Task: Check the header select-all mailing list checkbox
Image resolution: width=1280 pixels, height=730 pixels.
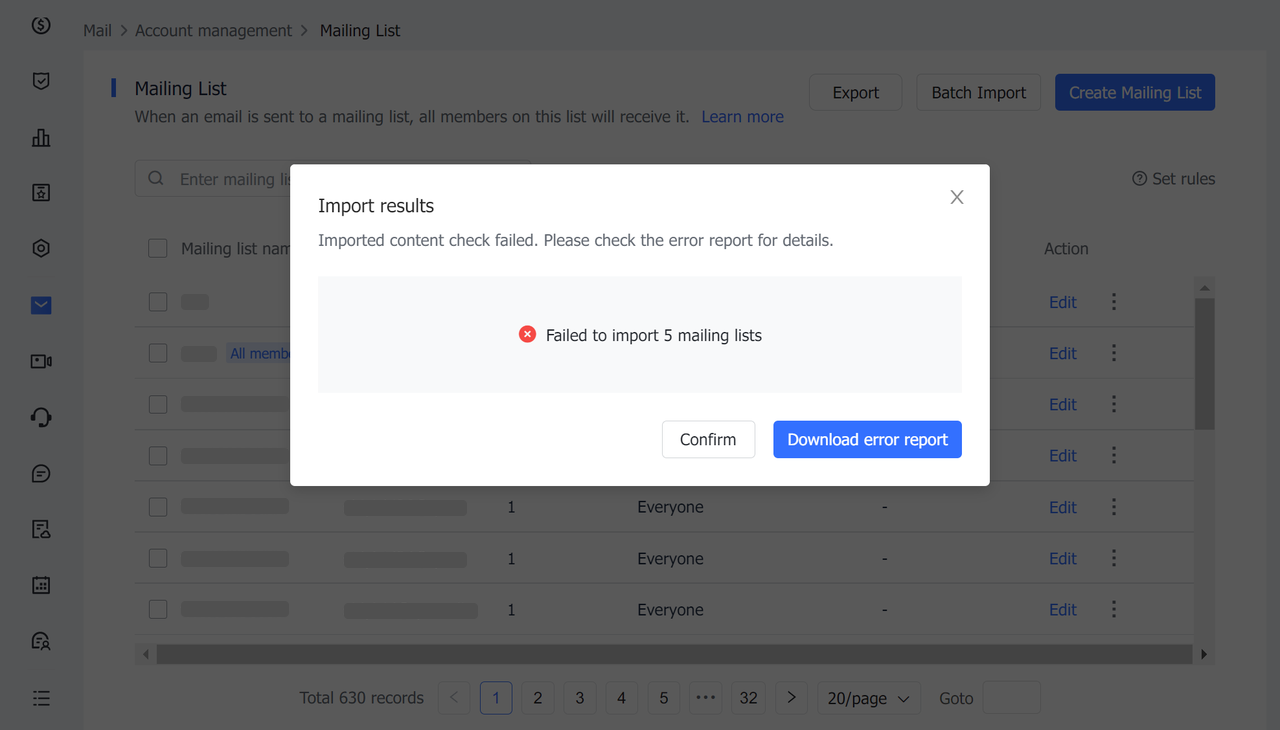Action: [157, 248]
